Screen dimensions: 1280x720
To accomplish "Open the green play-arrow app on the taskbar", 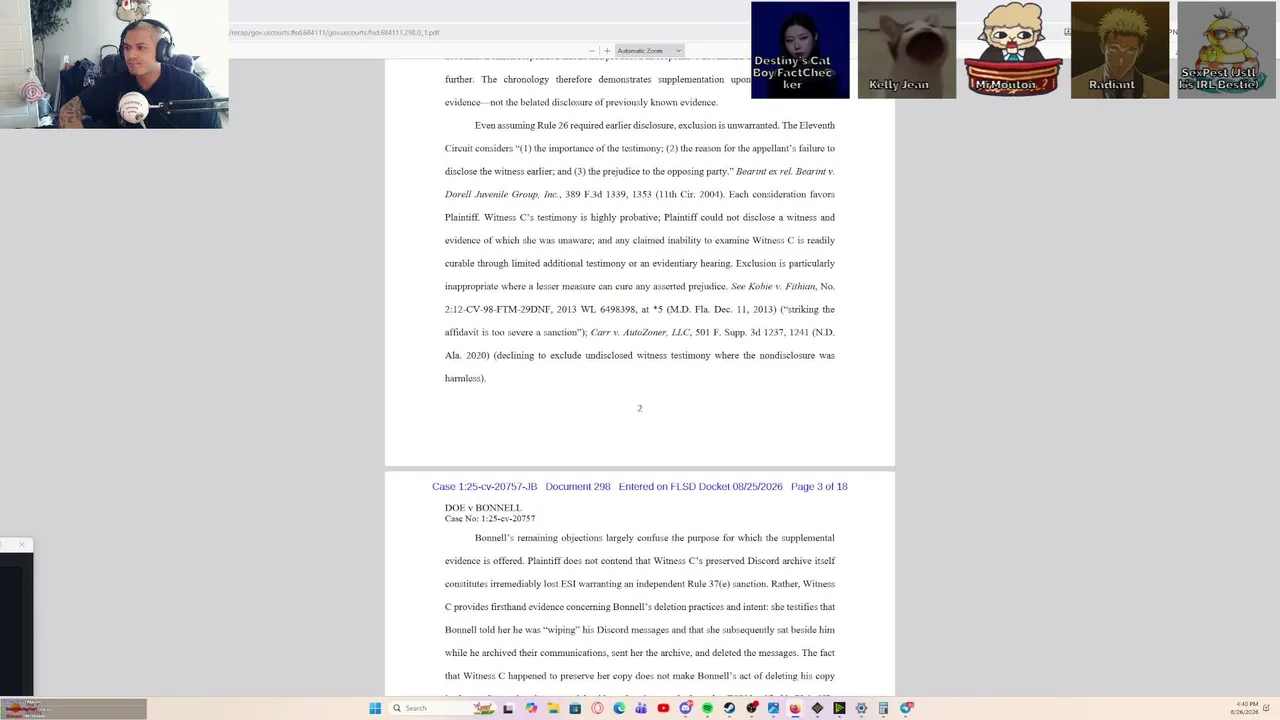I will (x=839, y=708).
